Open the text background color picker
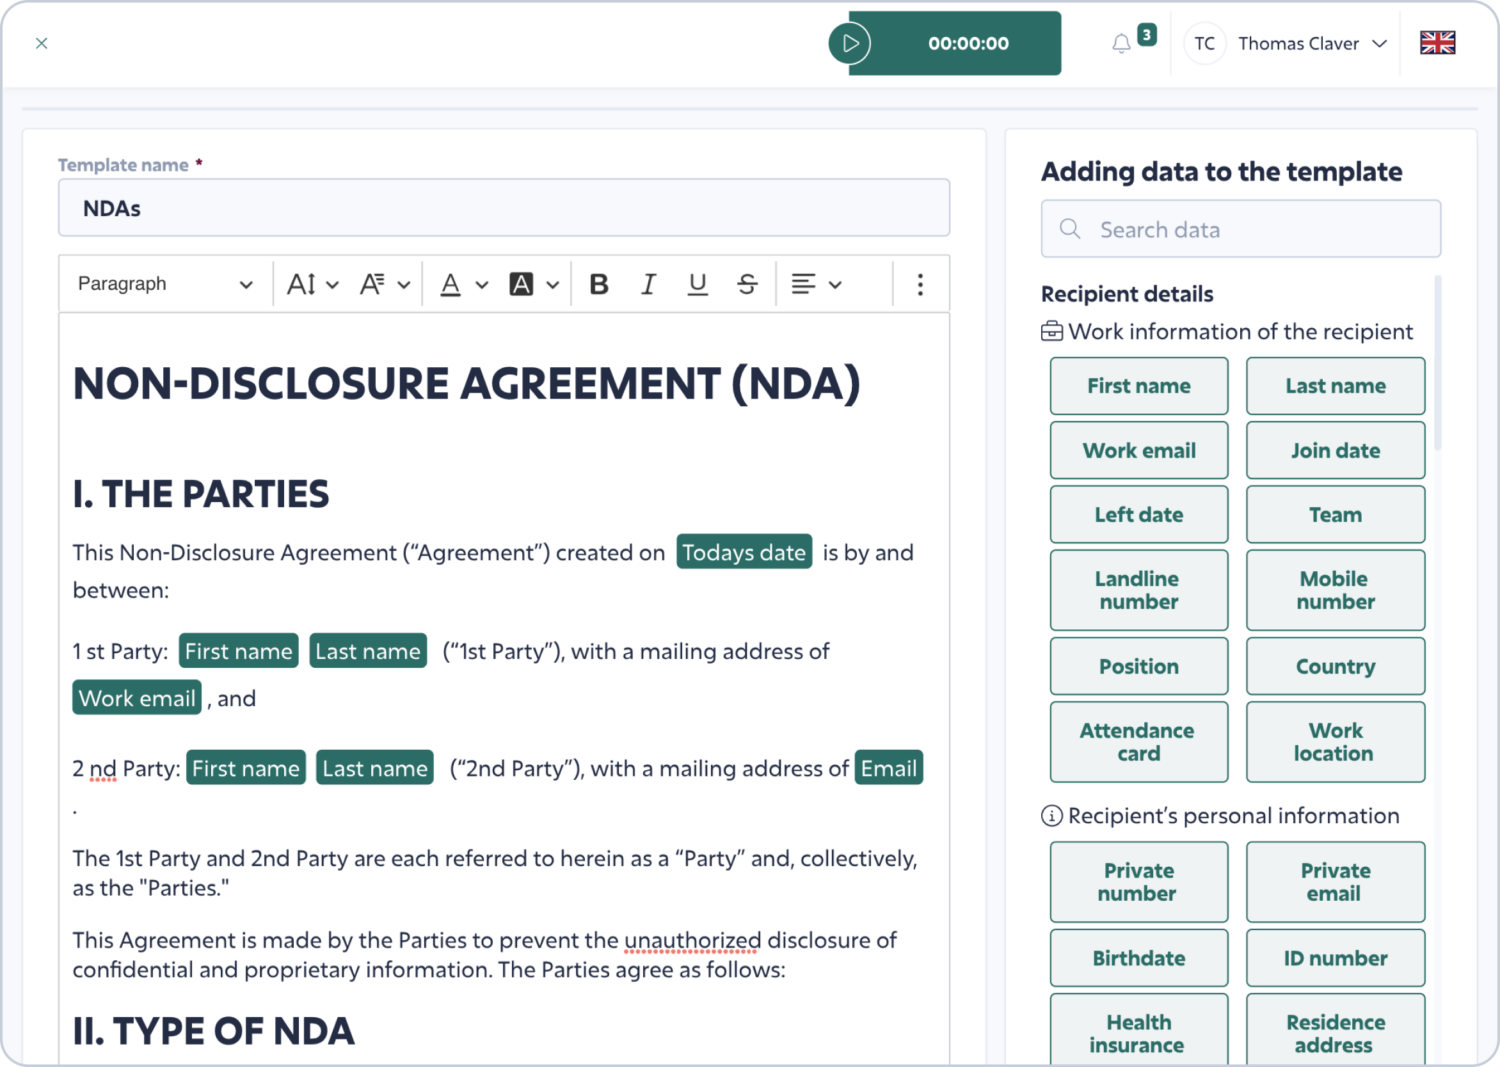The image size is (1500, 1067). 534,285
